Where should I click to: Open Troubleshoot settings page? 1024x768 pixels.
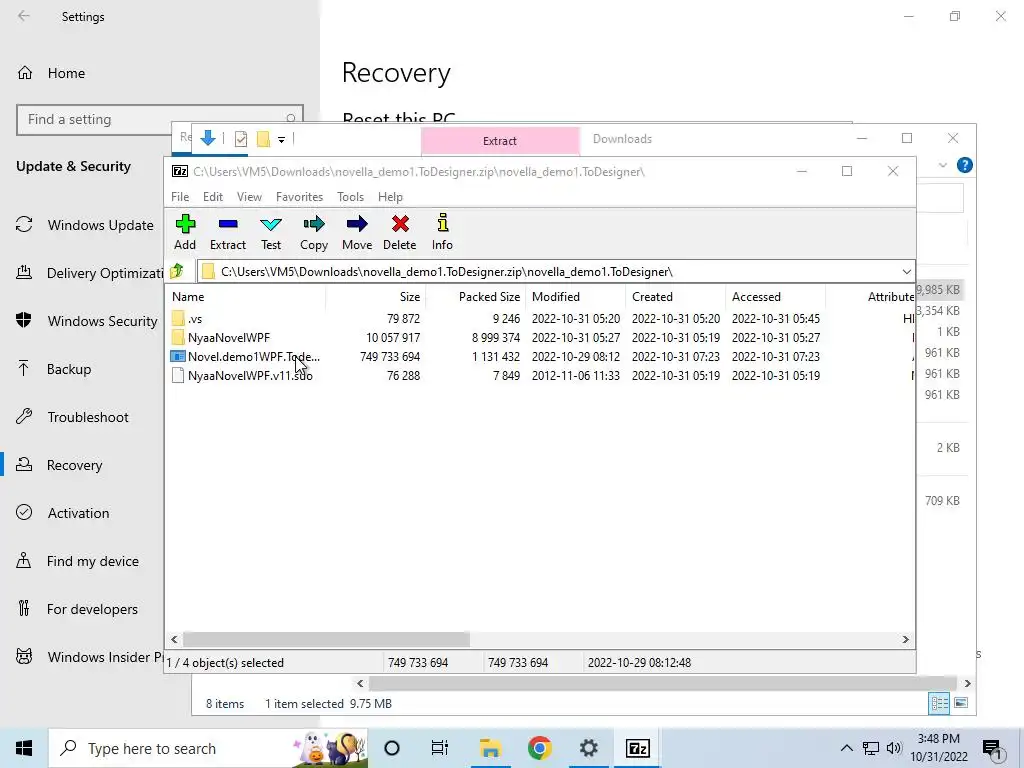point(72,417)
